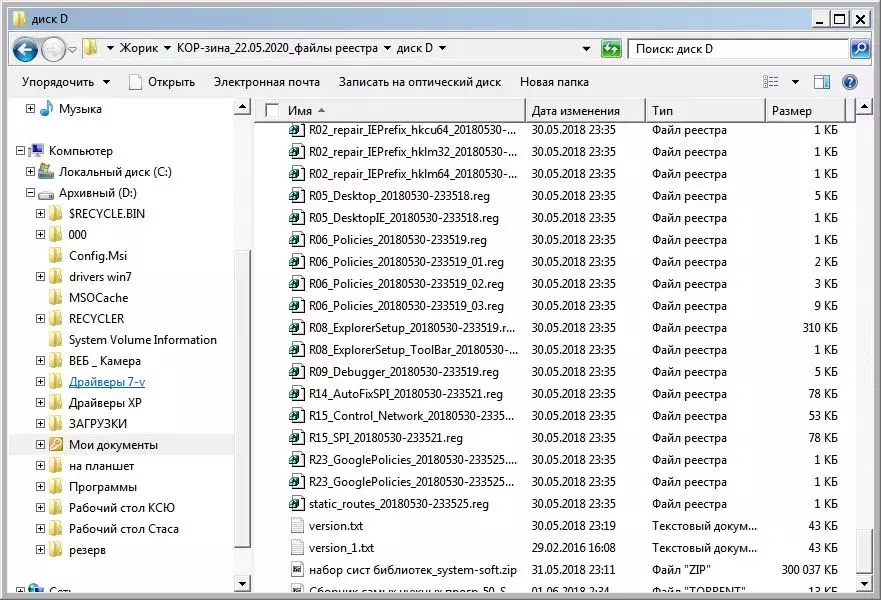Collapse the Архивный (D:) node
The image size is (881, 600).
pyautogui.click(x=30, y=193)
